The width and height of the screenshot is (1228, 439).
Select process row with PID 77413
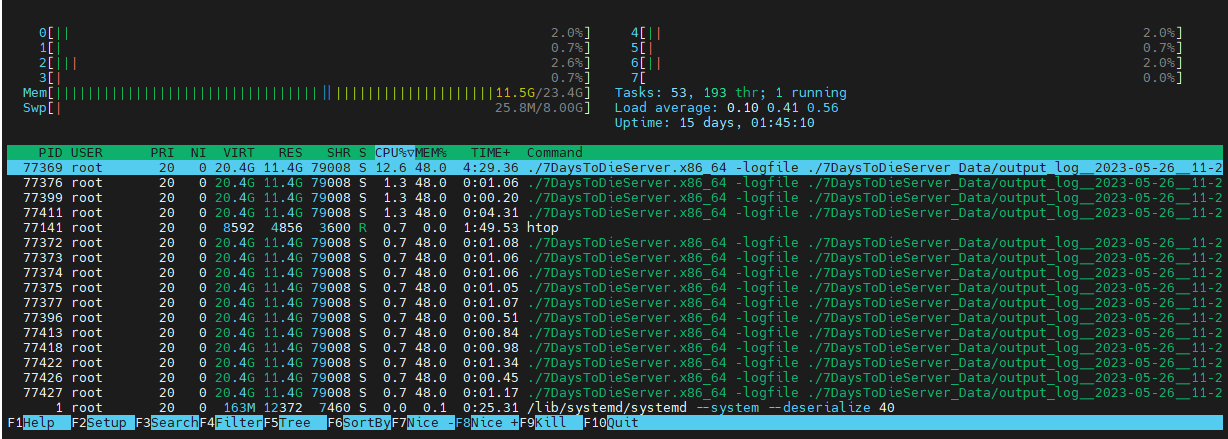pyautogui.click(x=614, y=332)
